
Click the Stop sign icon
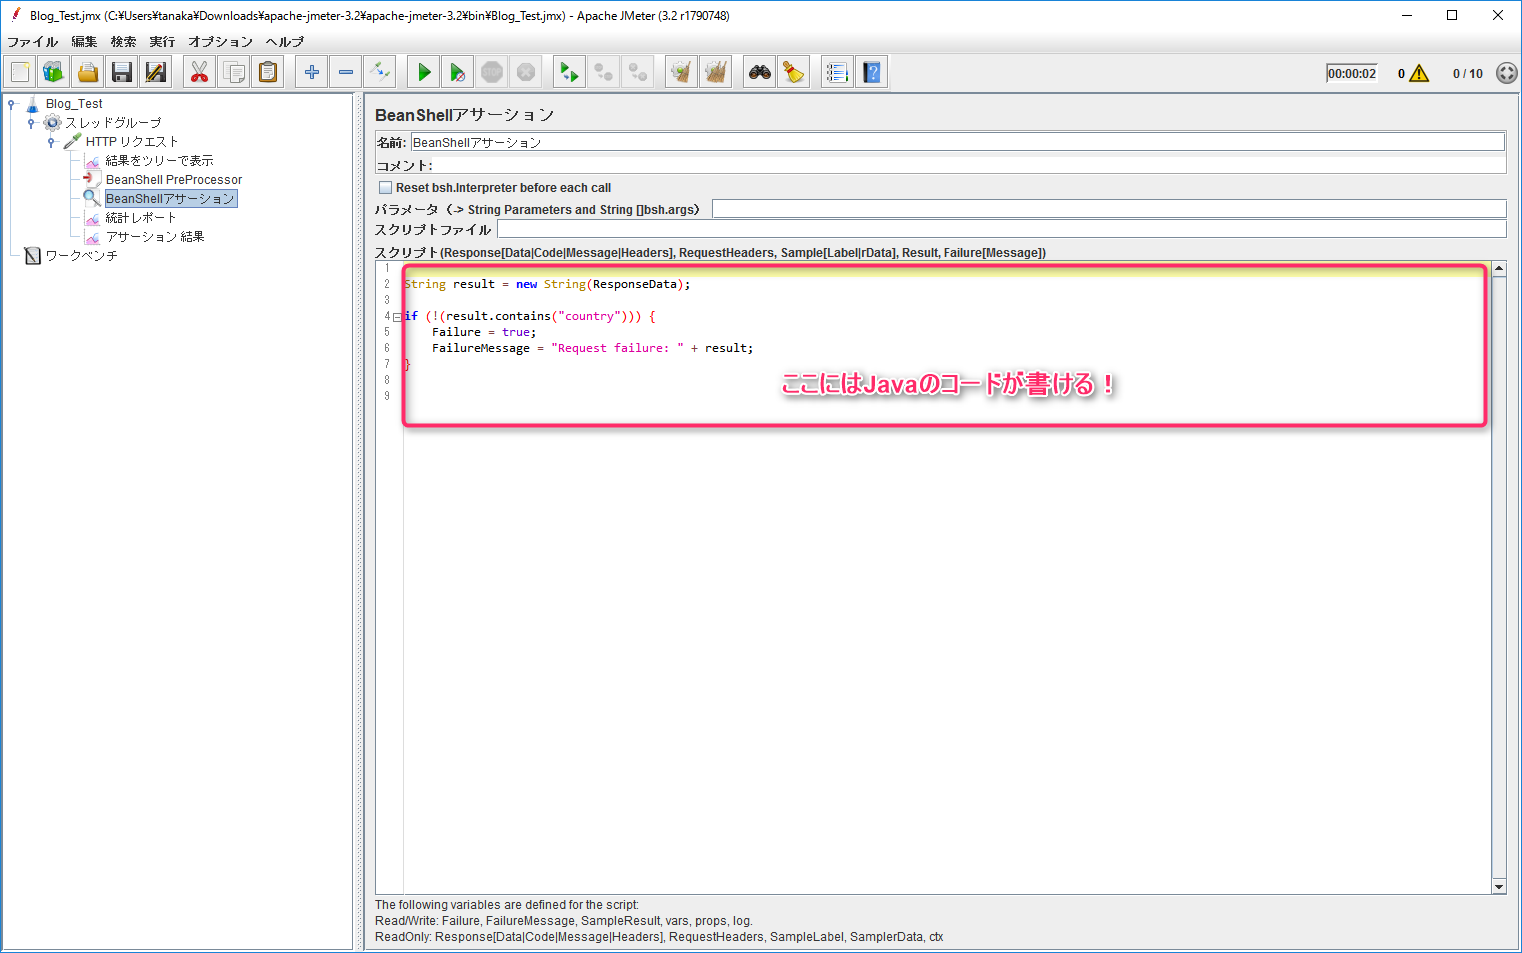pos(492,72)
